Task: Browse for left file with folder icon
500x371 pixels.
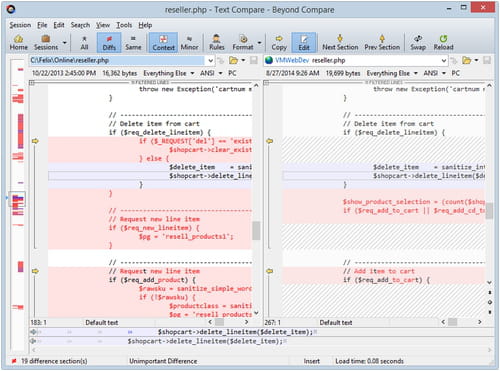Action: pos(233,60)
